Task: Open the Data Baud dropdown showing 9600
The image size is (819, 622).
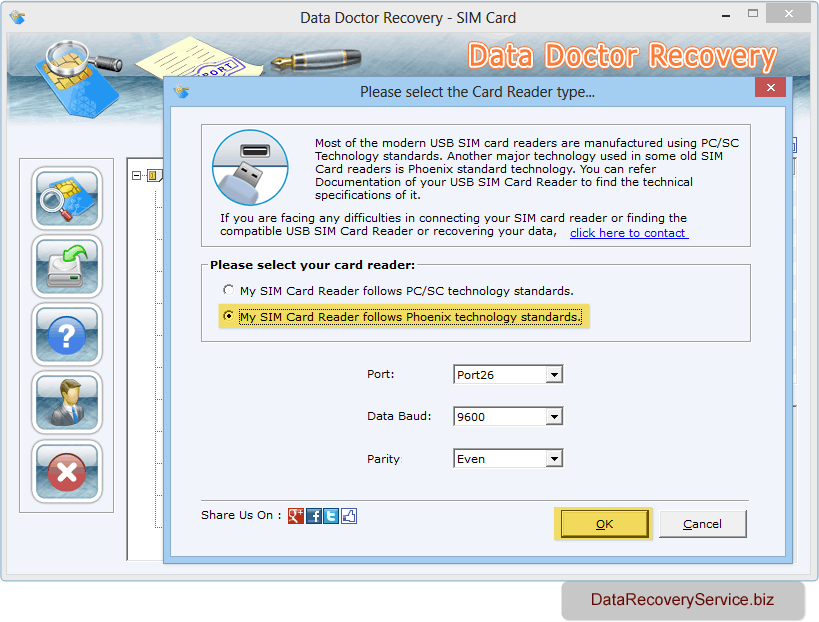Action: (554, 417)
